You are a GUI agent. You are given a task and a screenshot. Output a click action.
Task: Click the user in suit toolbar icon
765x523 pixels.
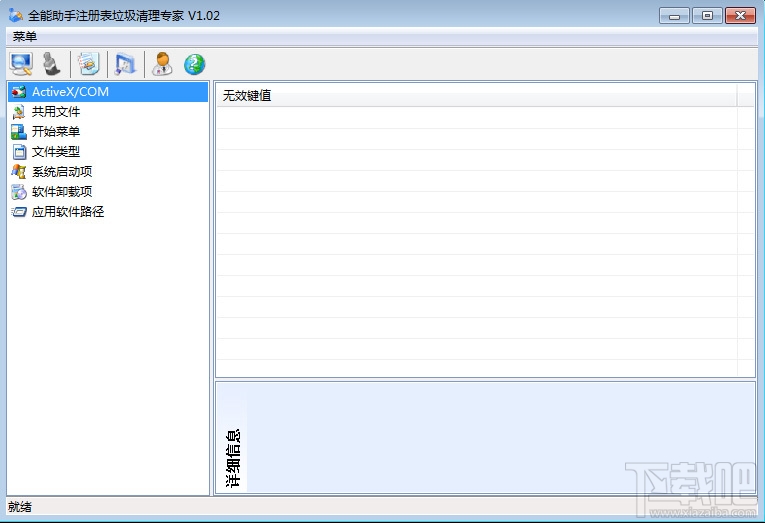point(162,64)
